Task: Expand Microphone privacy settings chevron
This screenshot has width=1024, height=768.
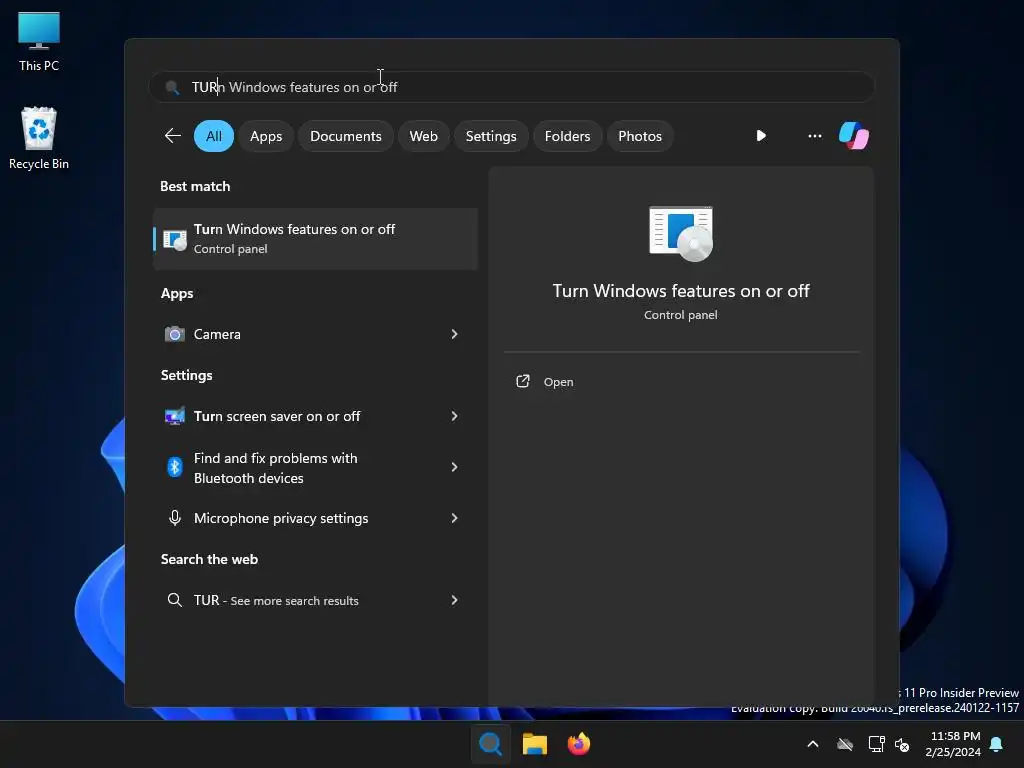Action: [x=455, y=518]
